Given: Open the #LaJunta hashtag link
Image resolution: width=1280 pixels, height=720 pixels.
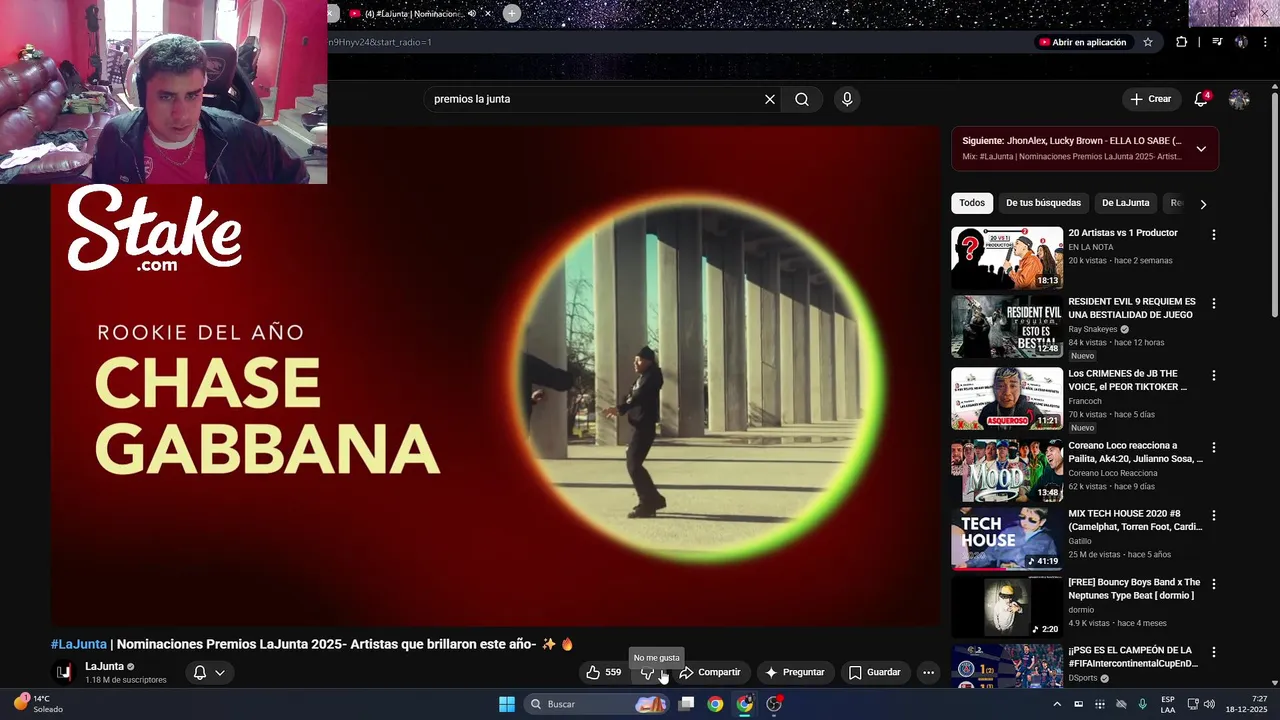Looking at the screenshot, I should point(79,644).
